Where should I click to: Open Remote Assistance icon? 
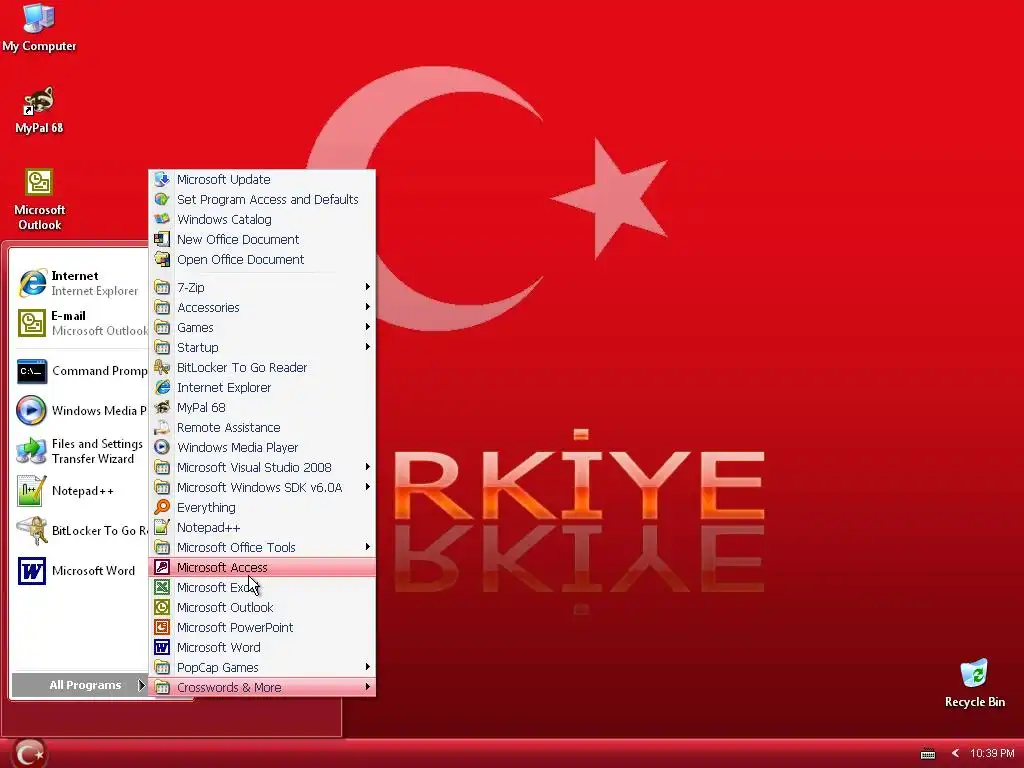(x=162, y=427)
